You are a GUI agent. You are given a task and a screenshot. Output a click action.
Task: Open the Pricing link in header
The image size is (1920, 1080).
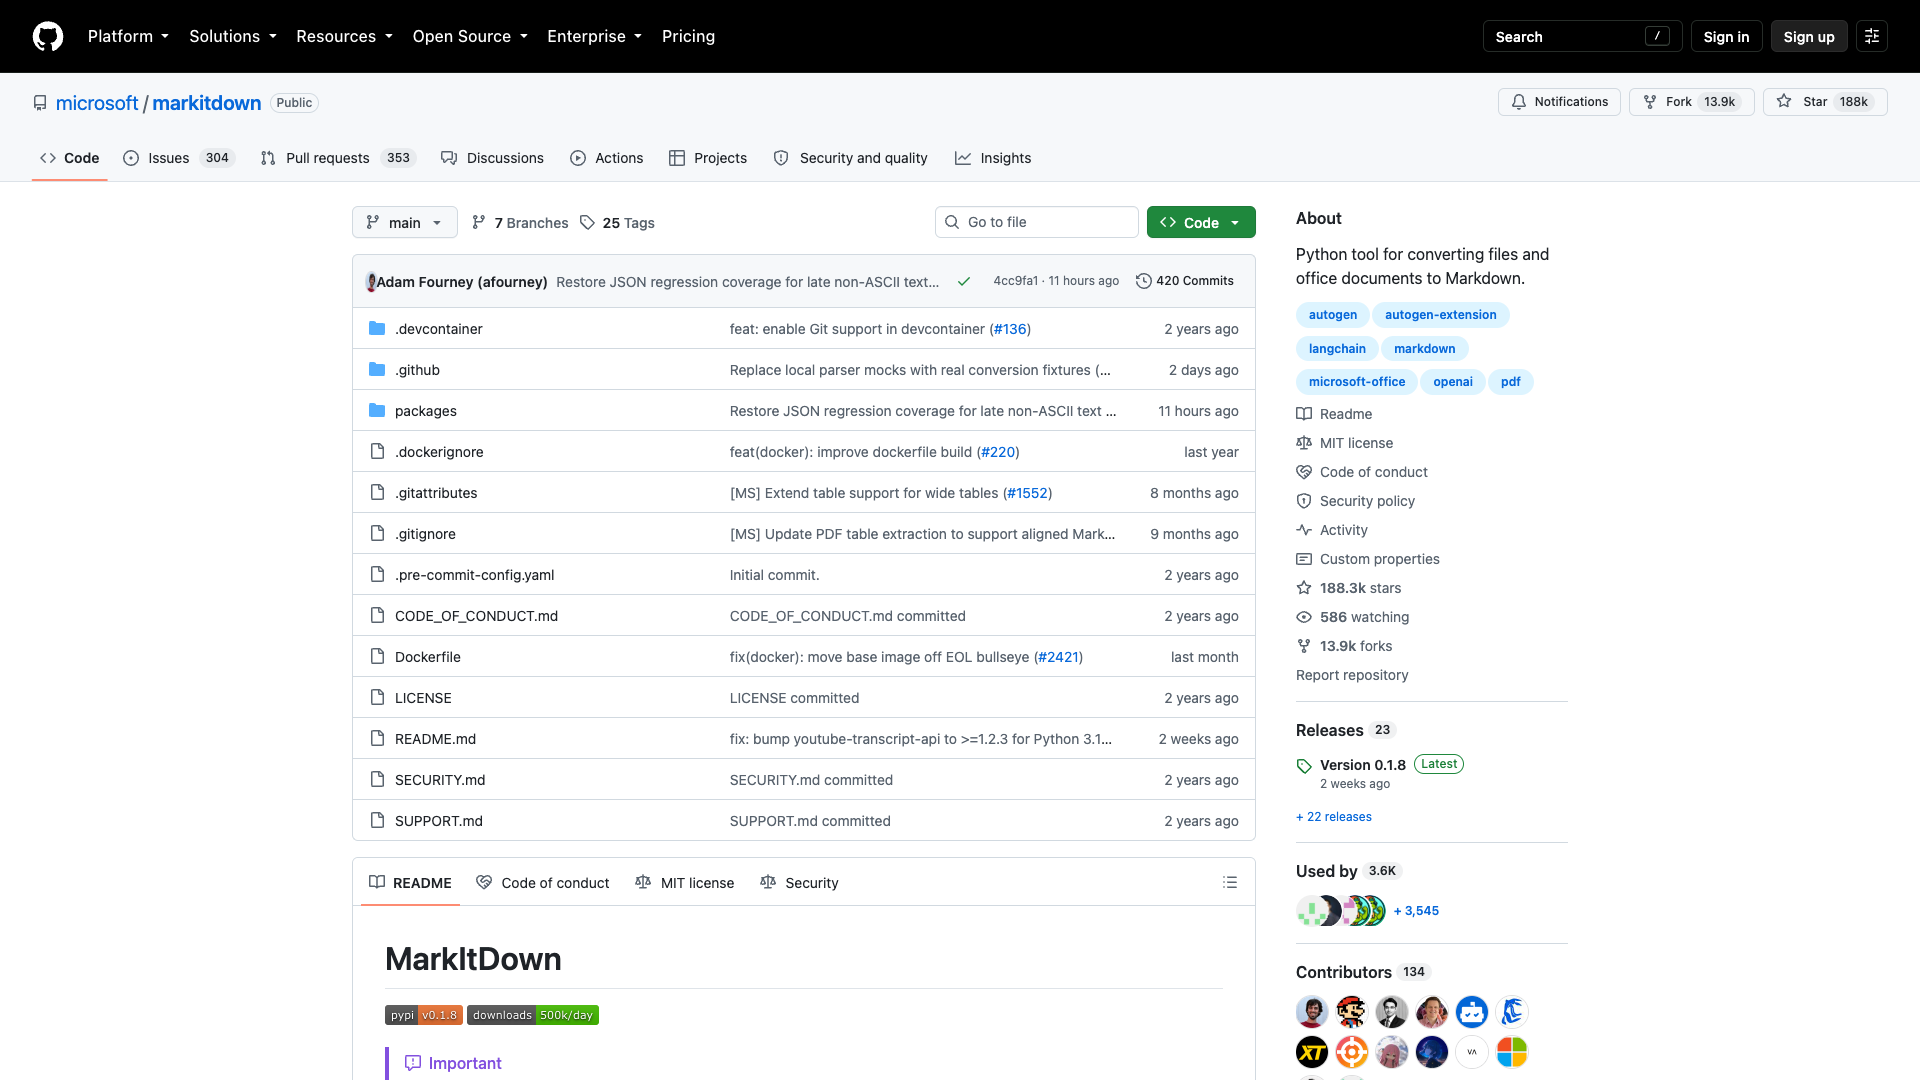click(x=688, y=36)
